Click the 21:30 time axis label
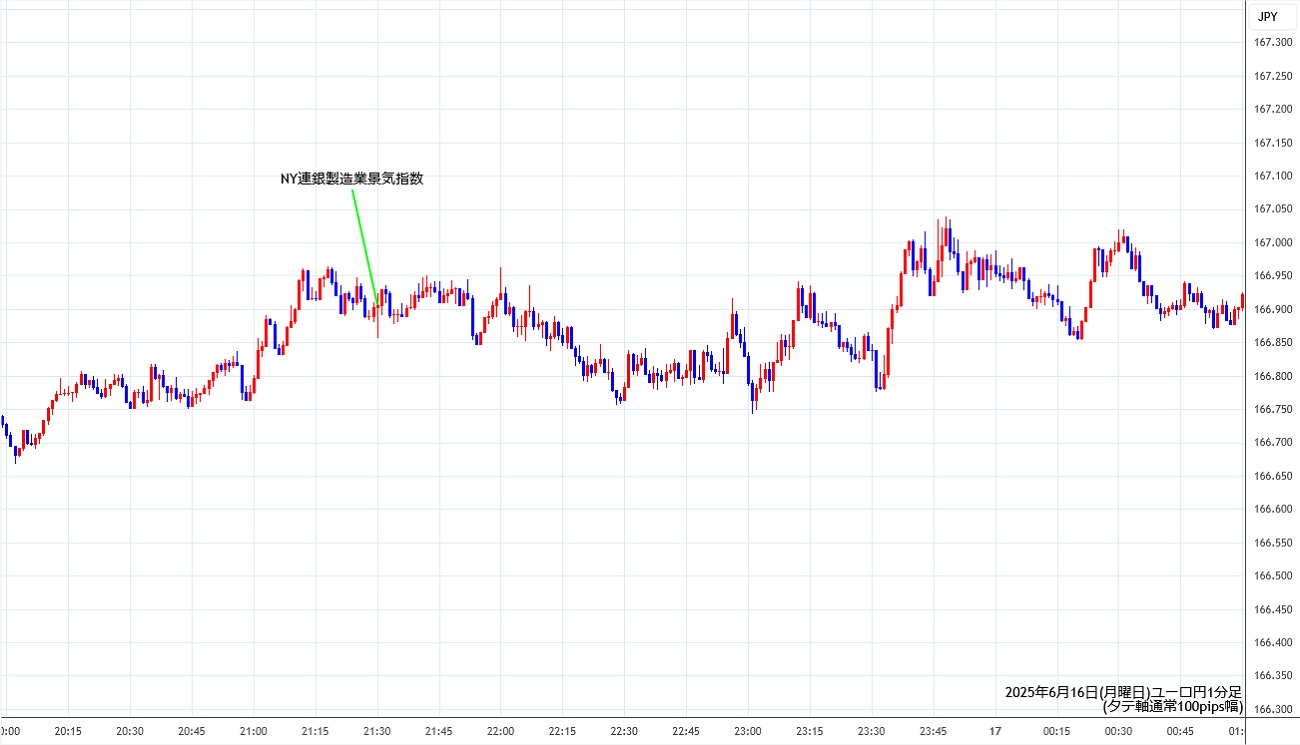Image resolution: width=1300 pixels, height=745 pixels. click(x=377, y=731)
